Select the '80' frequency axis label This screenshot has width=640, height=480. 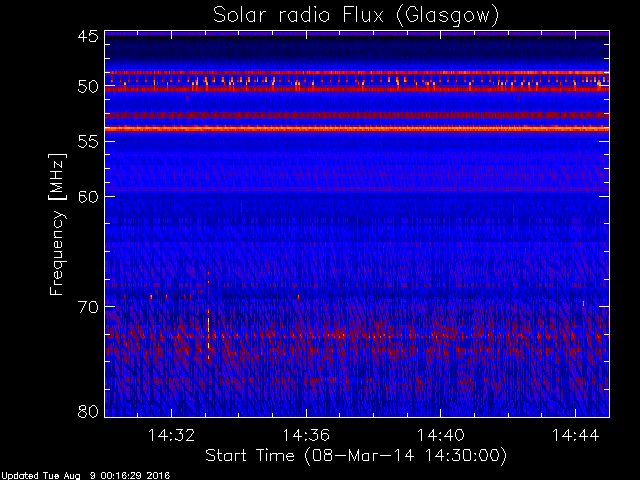(x=89, y=411)
